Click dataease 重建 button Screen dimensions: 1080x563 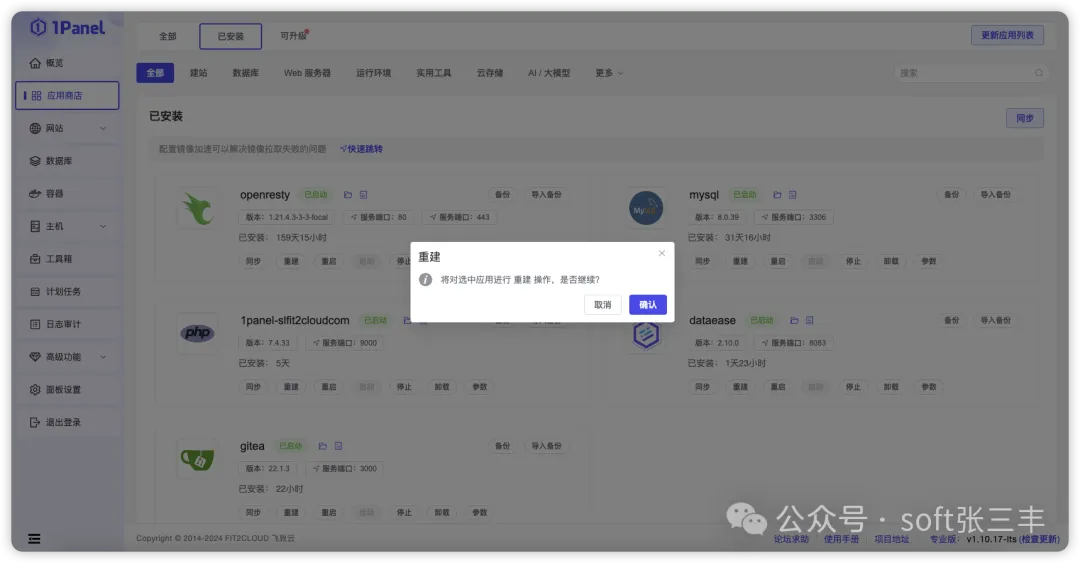(740, 387)
